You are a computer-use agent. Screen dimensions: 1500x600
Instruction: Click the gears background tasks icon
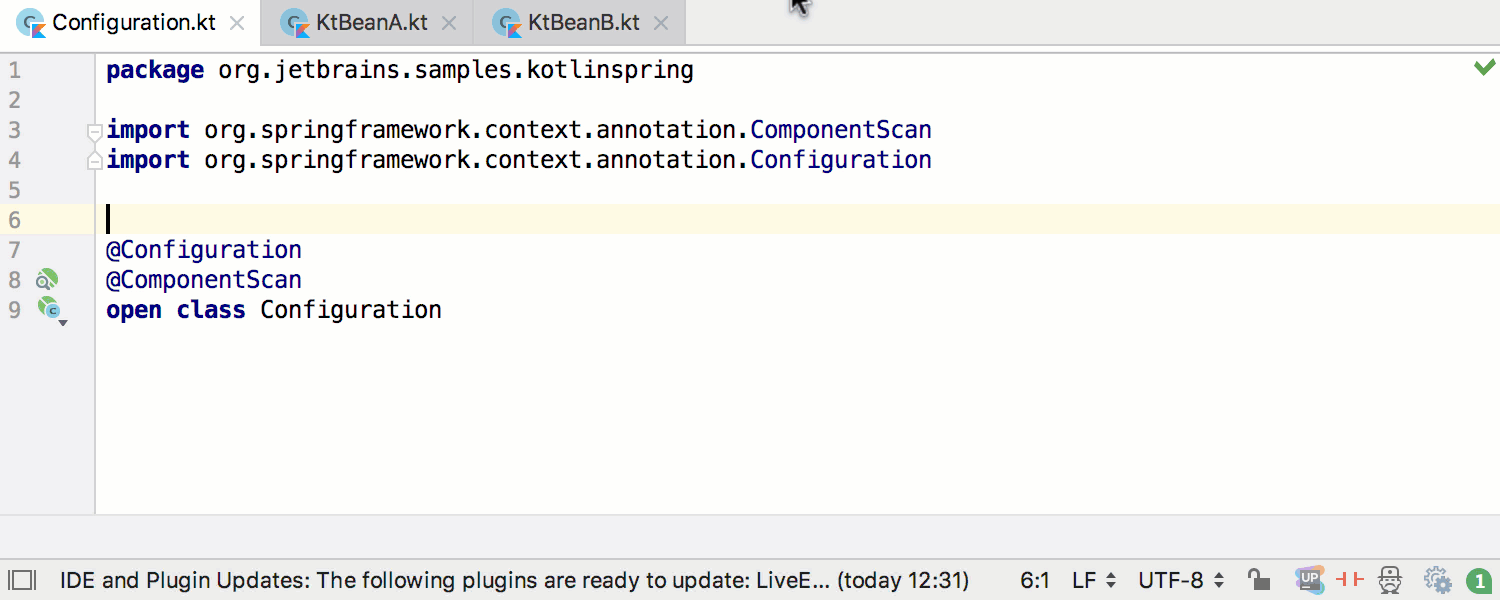pyautogui.click(x=1437, y=580)
